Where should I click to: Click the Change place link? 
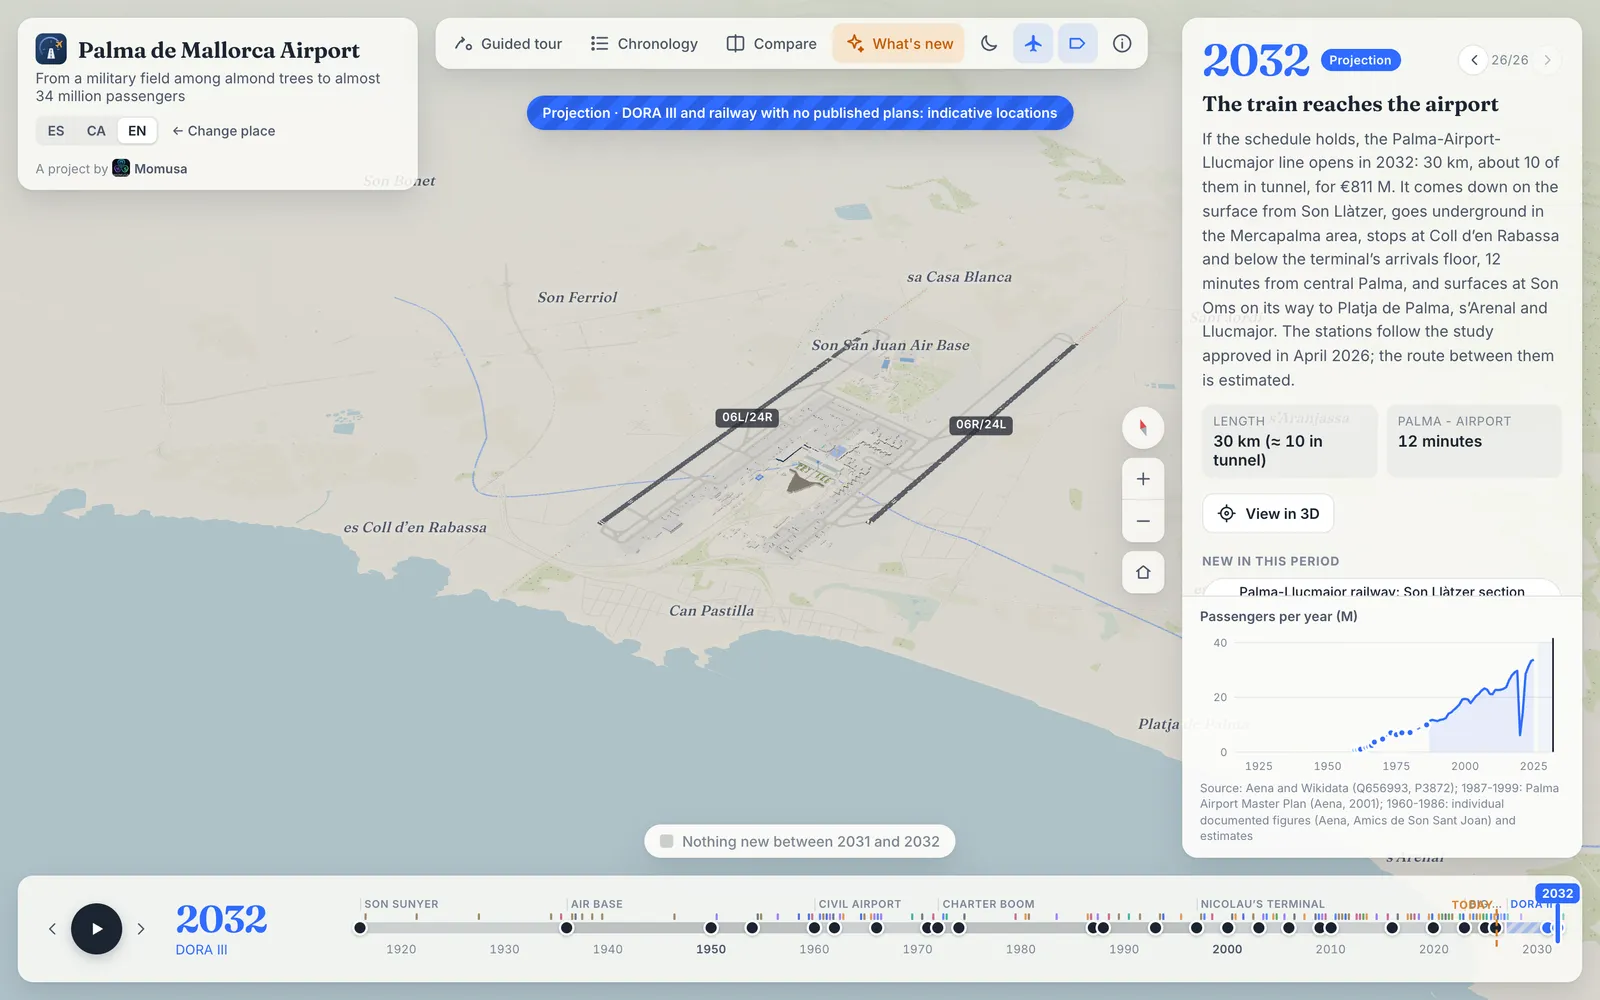[224, 131]
